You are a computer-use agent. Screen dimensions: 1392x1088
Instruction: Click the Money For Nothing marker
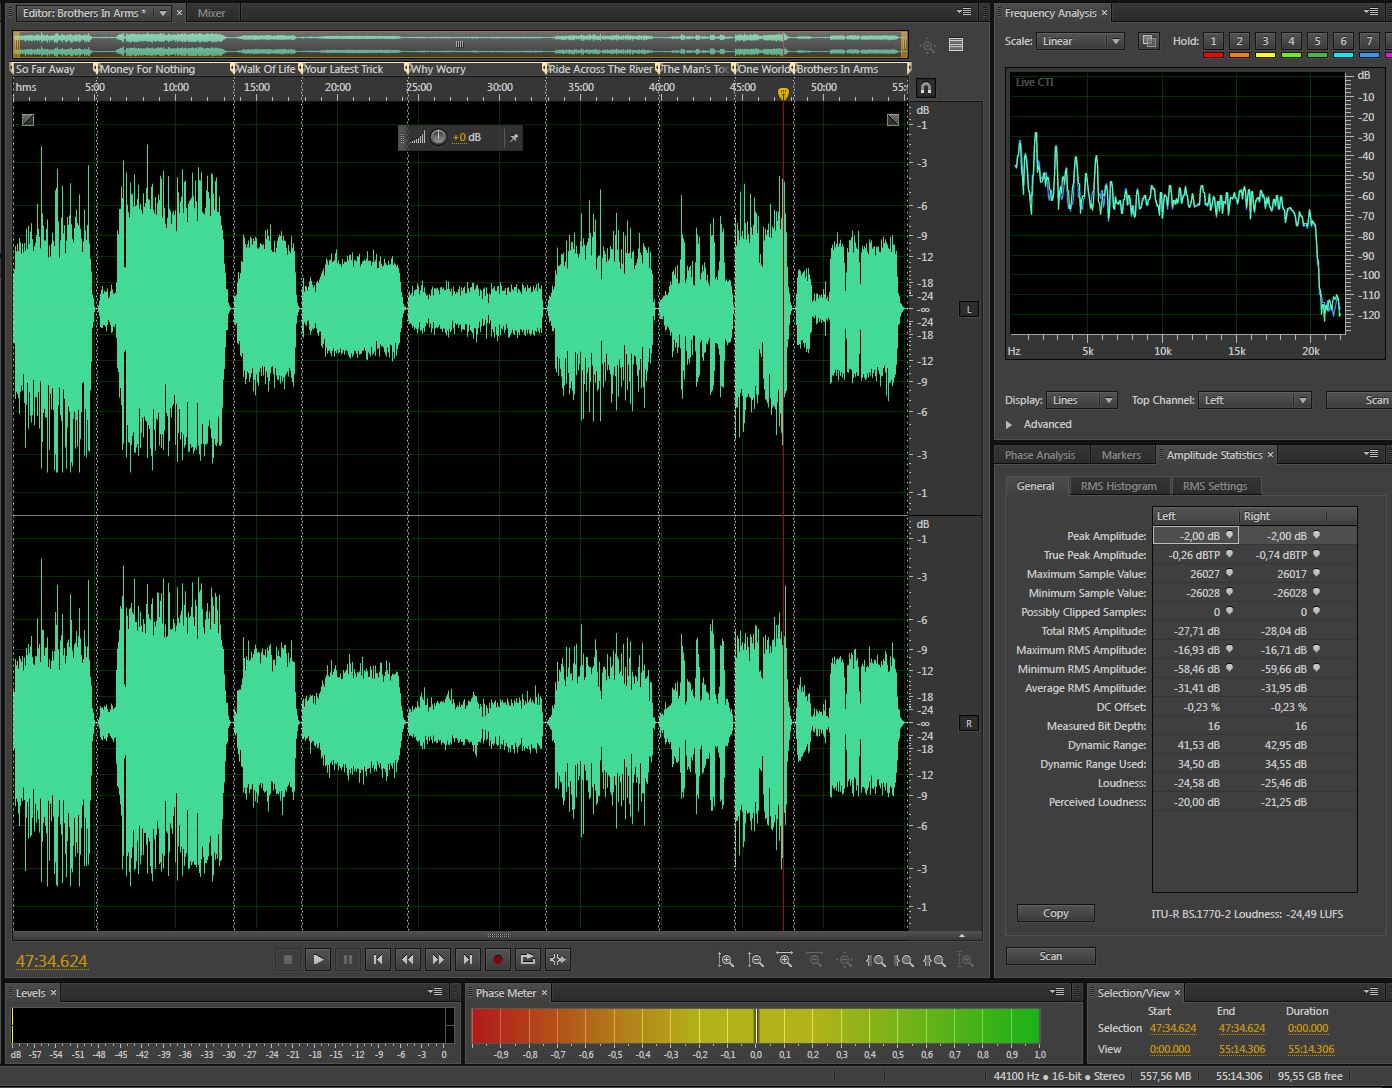147,69
